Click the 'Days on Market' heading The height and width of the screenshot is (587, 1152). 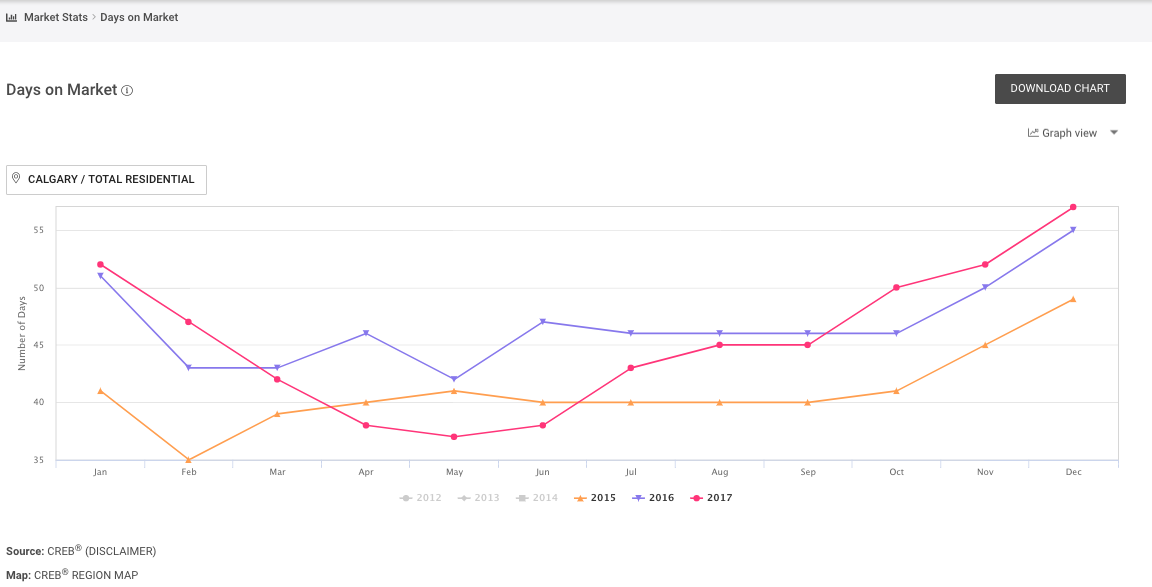(62, 90)
